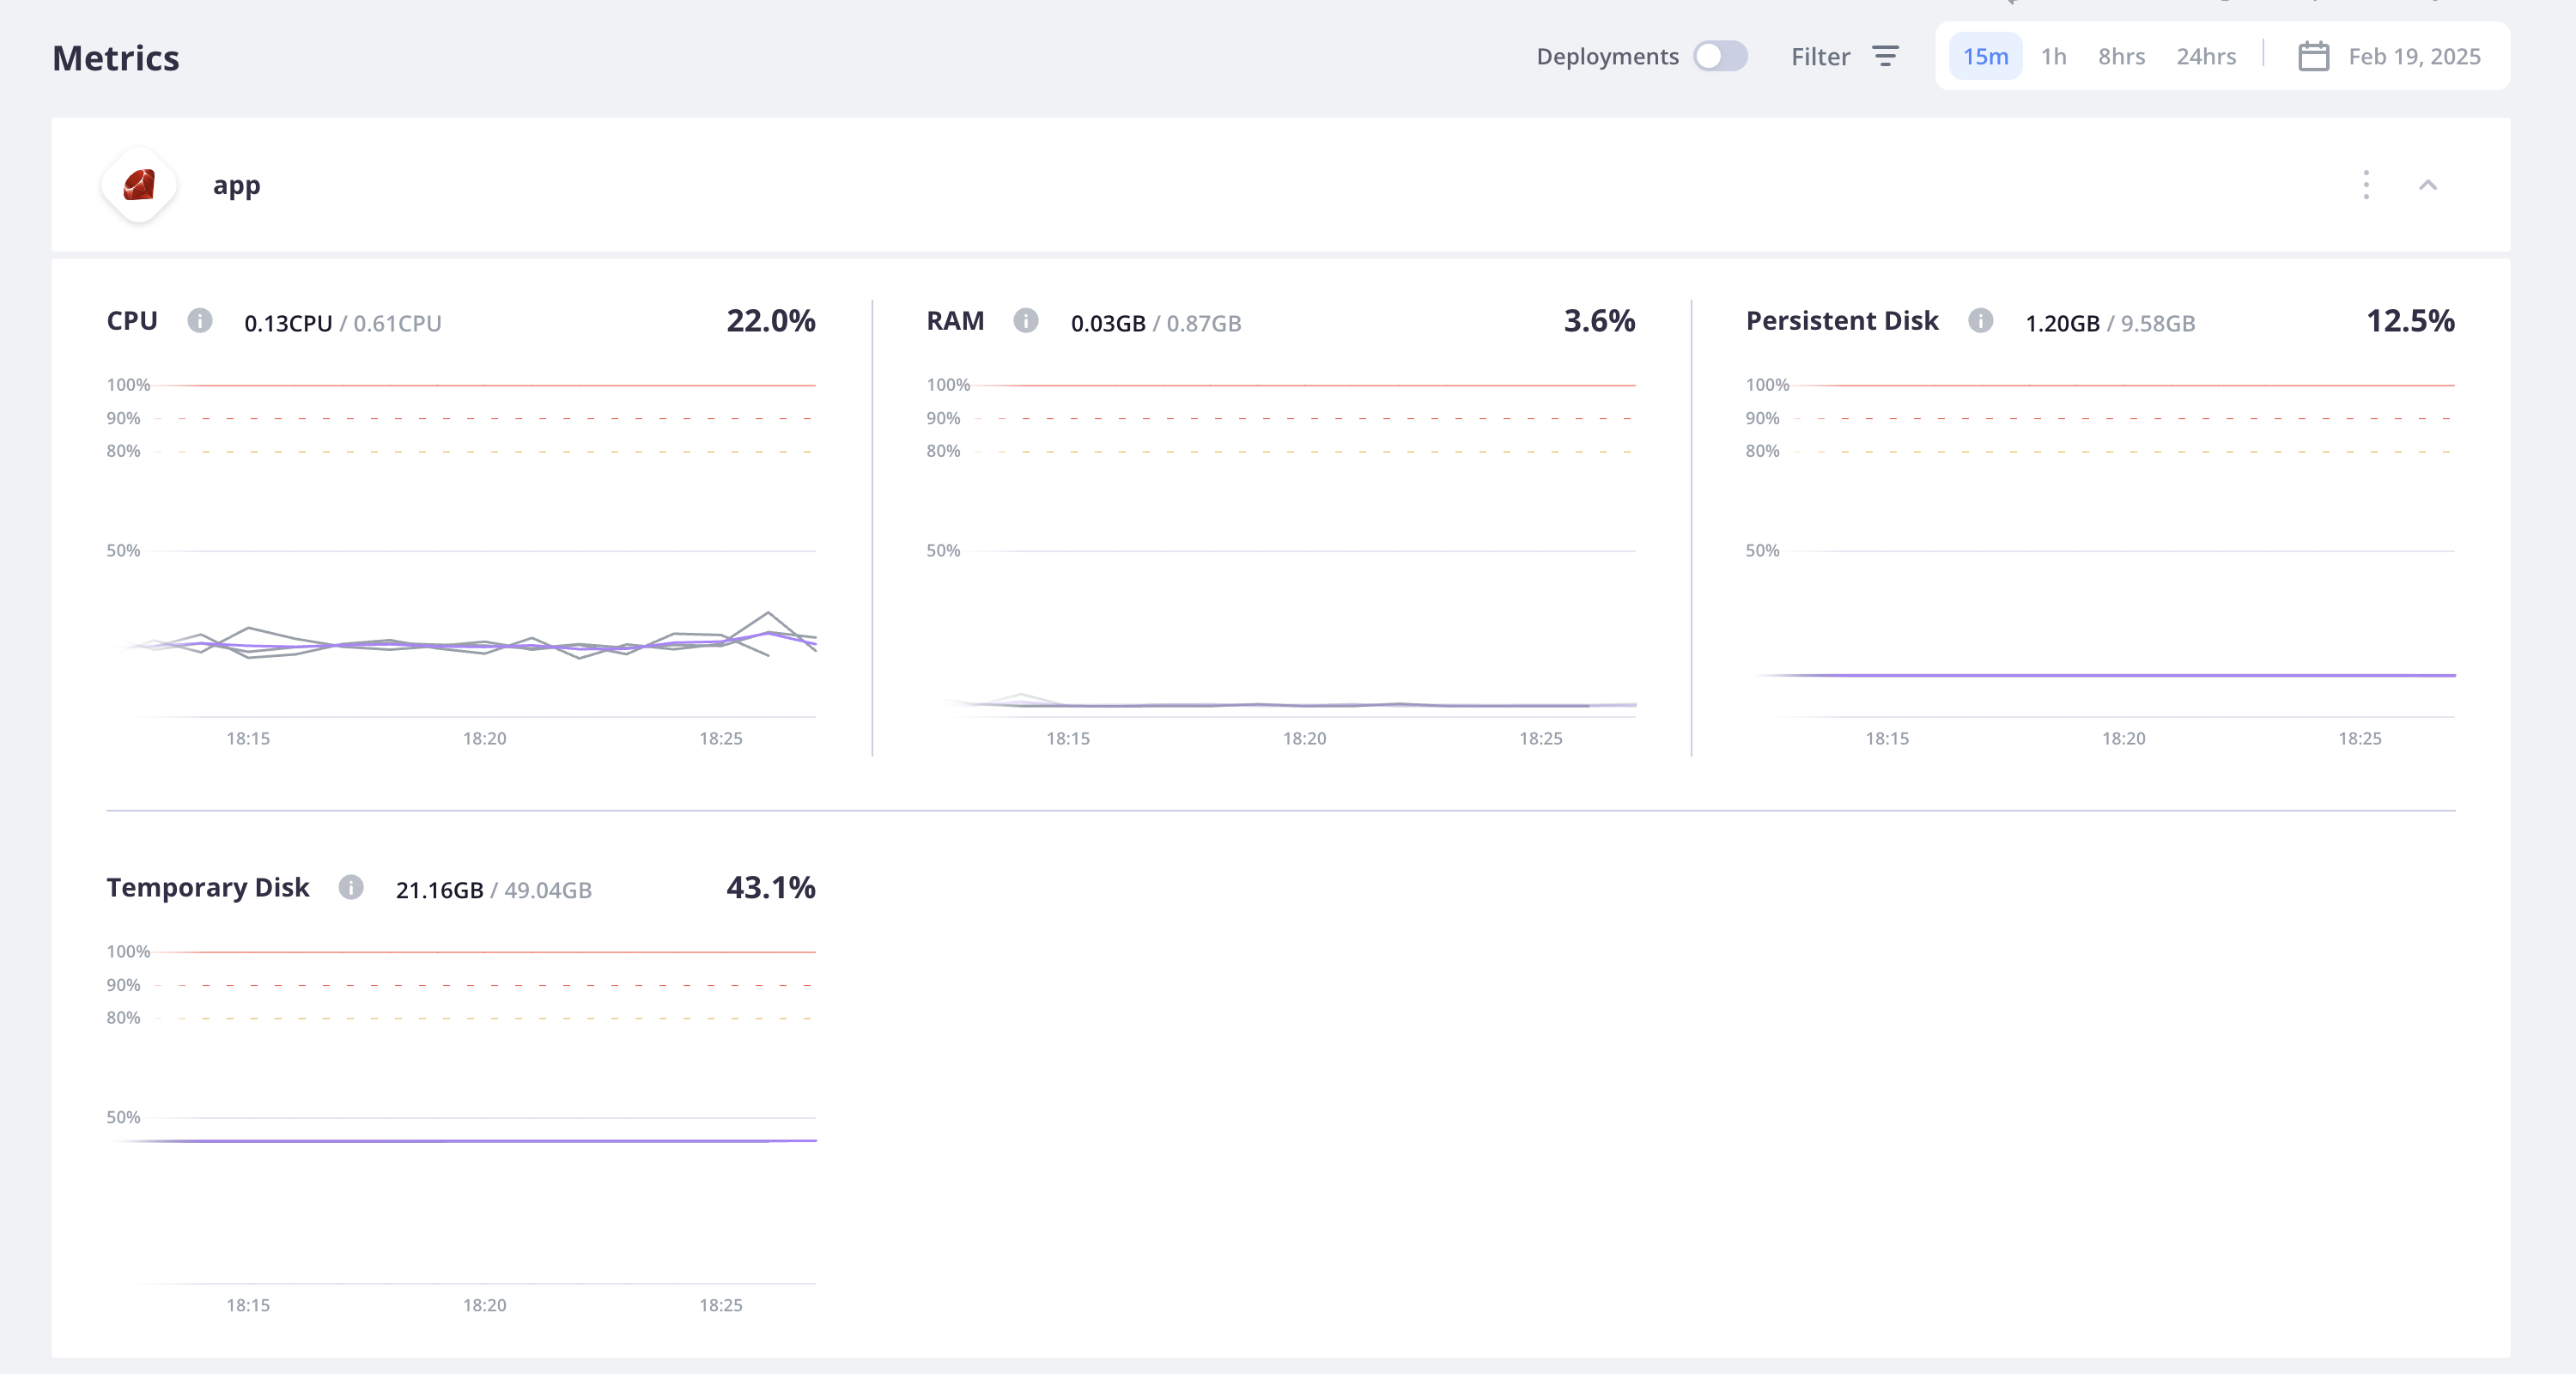
Task: Open the three-dot menu on the app card
Action: pyautogui.click(x=2366, y=184)
